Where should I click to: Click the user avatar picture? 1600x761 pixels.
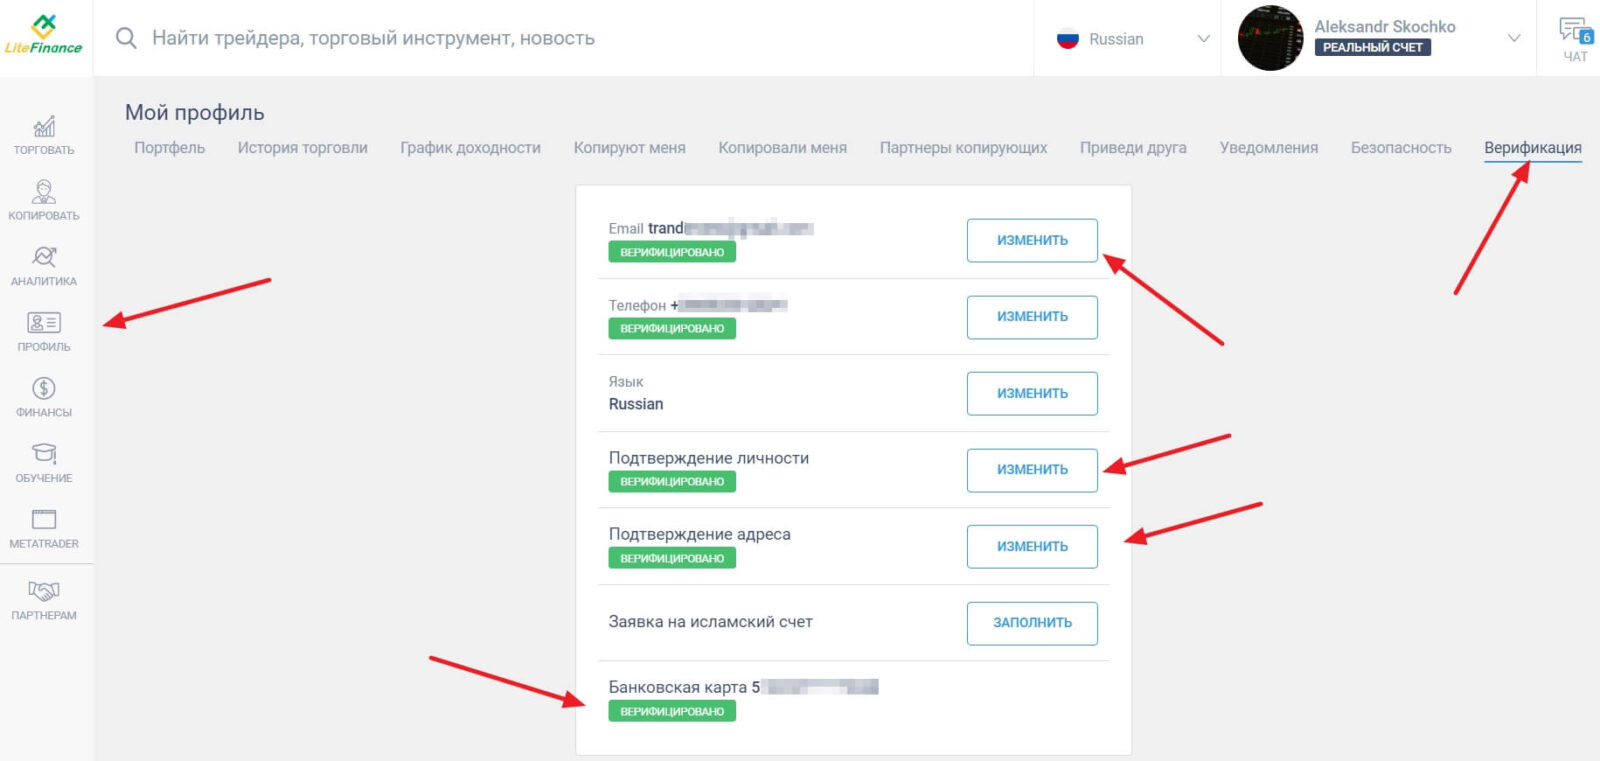[x=1270, y=38]
